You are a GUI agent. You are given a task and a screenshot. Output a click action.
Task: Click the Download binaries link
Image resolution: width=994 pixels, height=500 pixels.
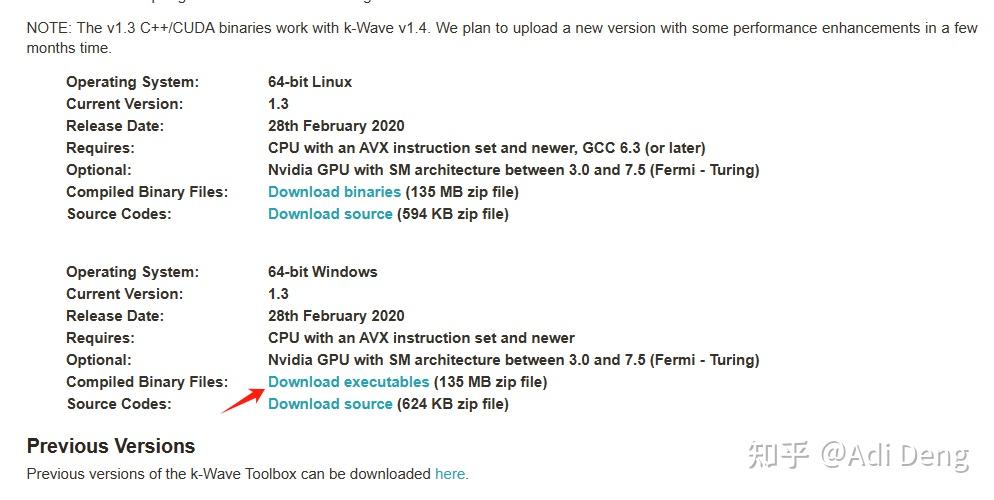click(334, 192)
